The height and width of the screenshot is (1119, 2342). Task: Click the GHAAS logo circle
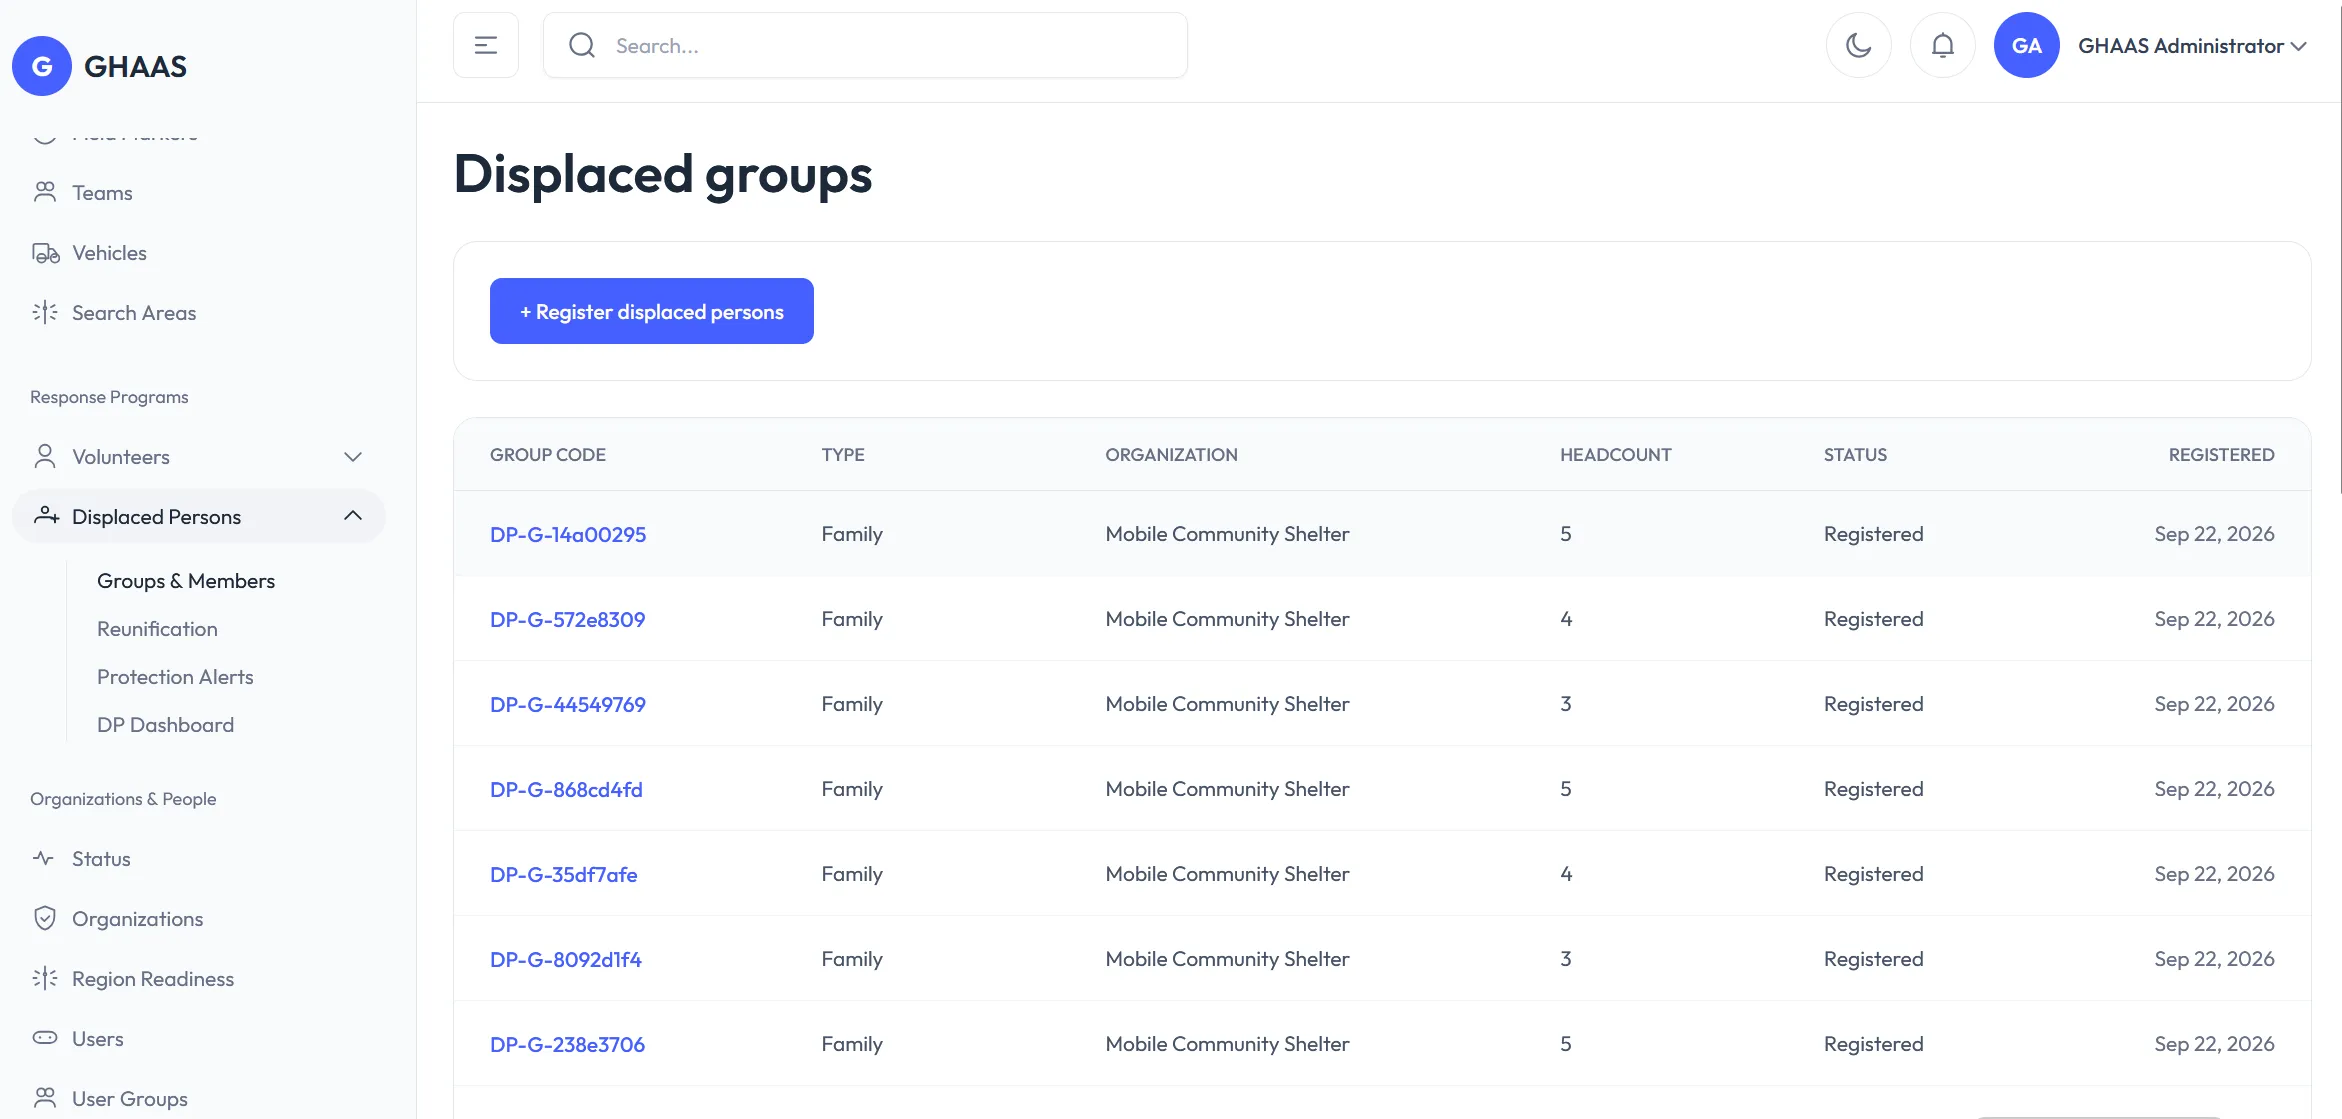(42, 66)
